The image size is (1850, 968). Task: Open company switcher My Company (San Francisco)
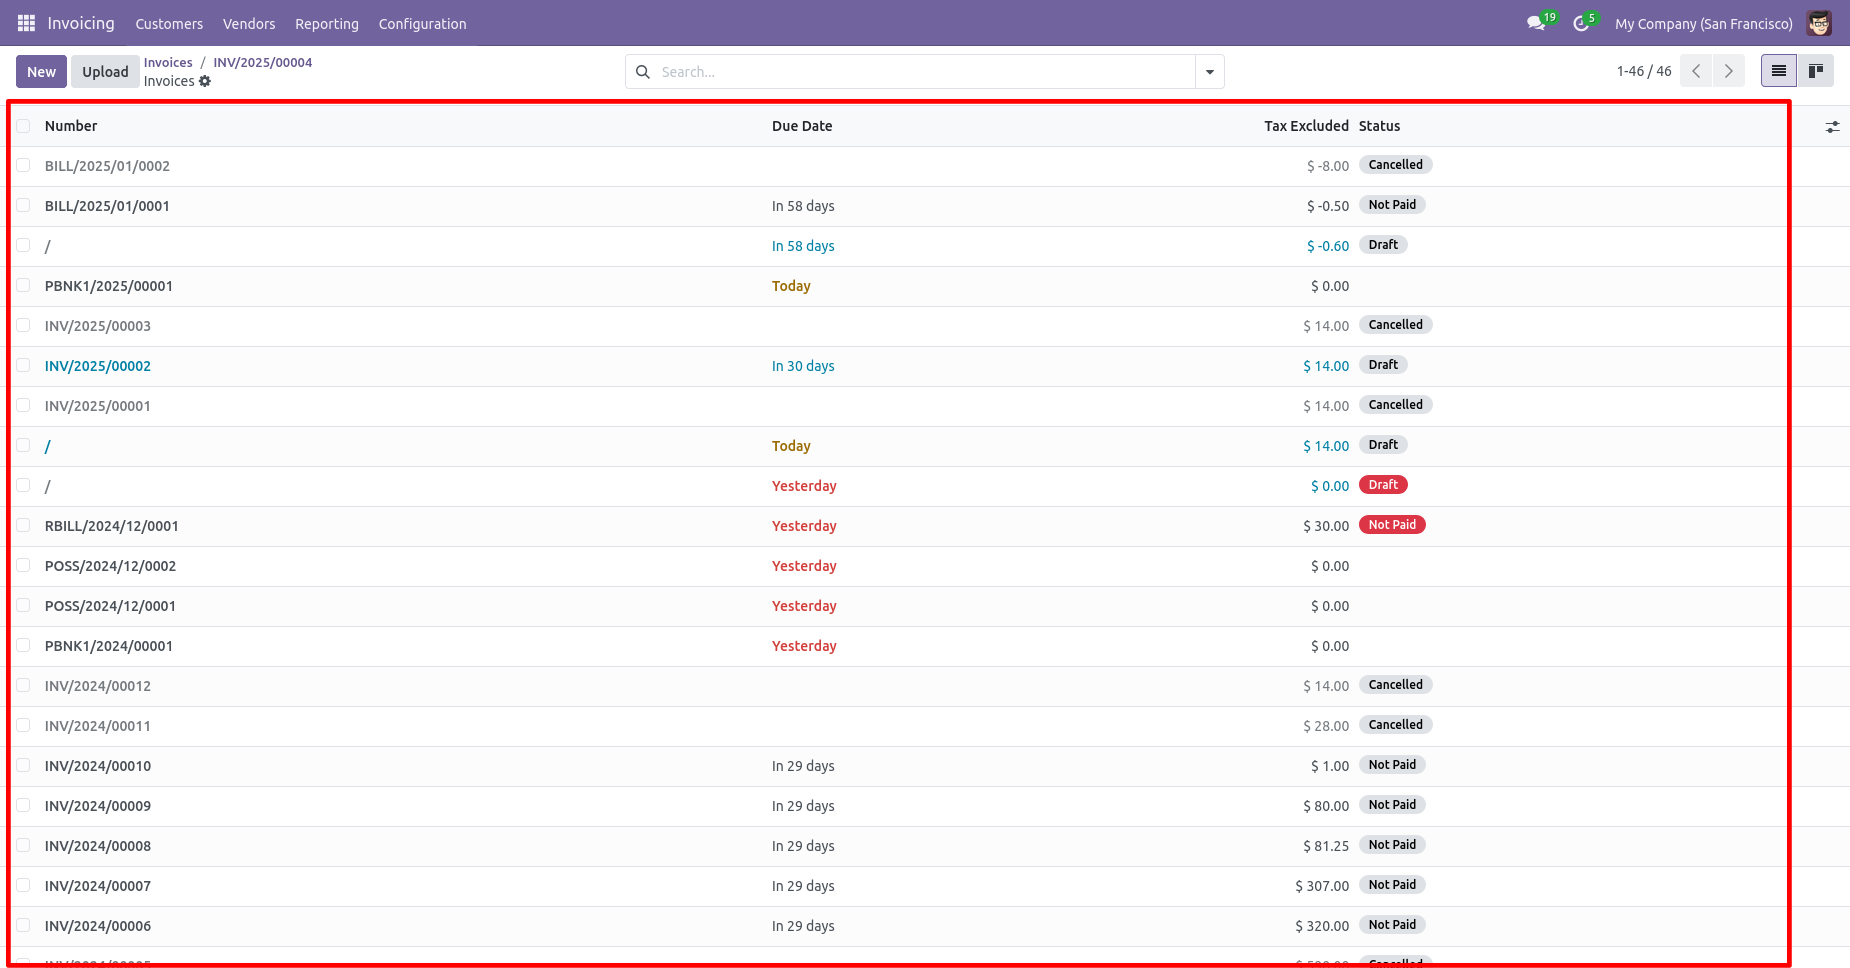click(x=1704, y=24)
